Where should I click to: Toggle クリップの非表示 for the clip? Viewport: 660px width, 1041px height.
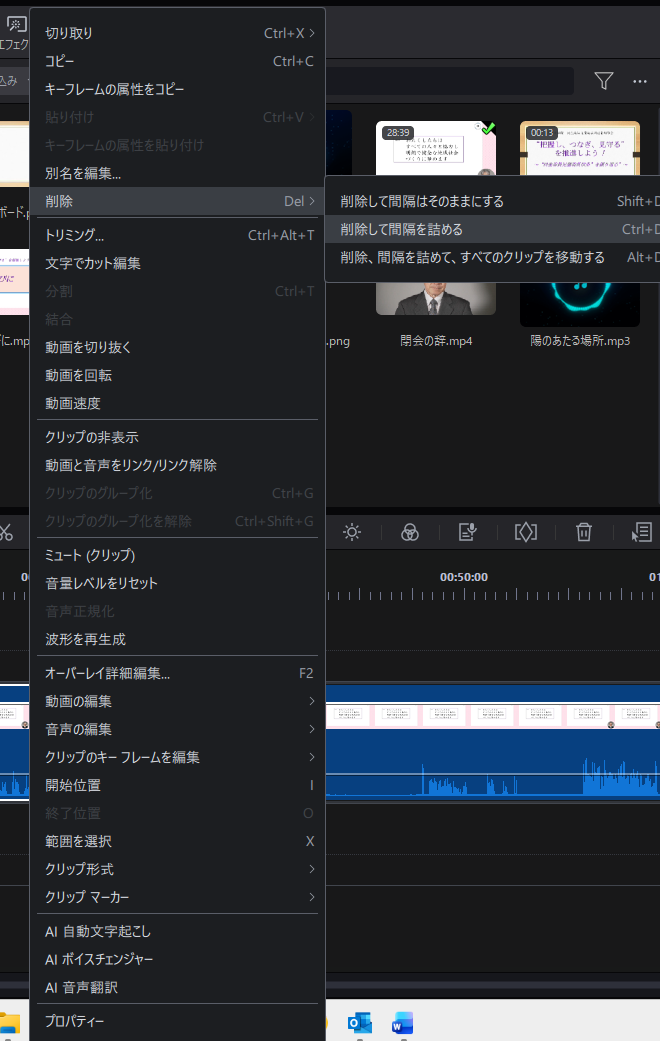(x=92, y=437)
